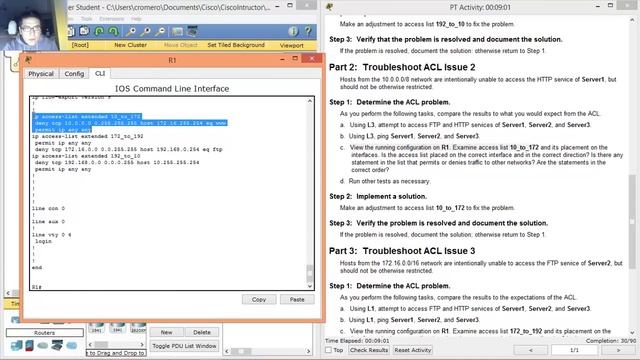Click the Routers category label box

pos(44,333)
